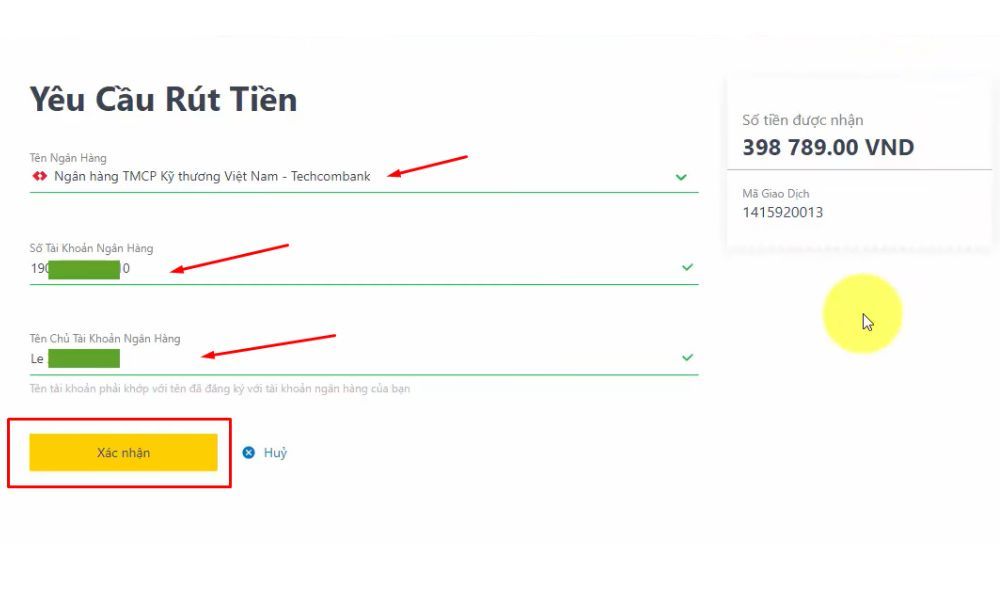The width and height of the screenshot is (1000, 600).
Task: Click the Techcombank red logo icon
Action: tap(40, 176)
